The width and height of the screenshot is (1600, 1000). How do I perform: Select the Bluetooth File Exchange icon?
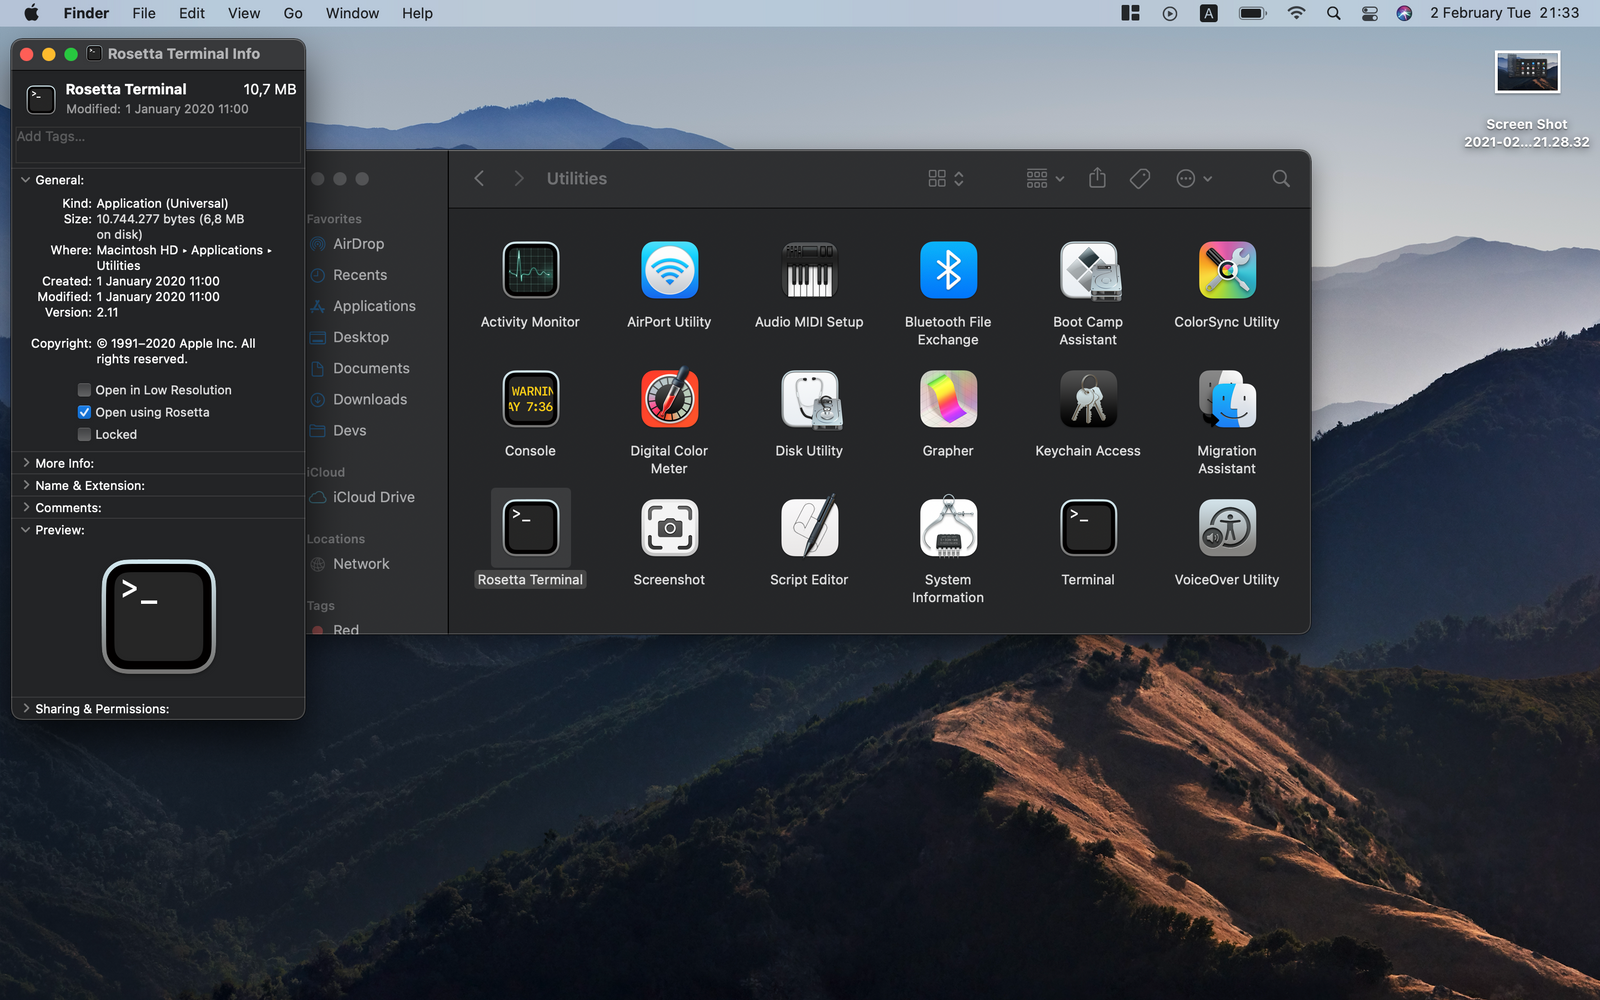pos(948,270)
